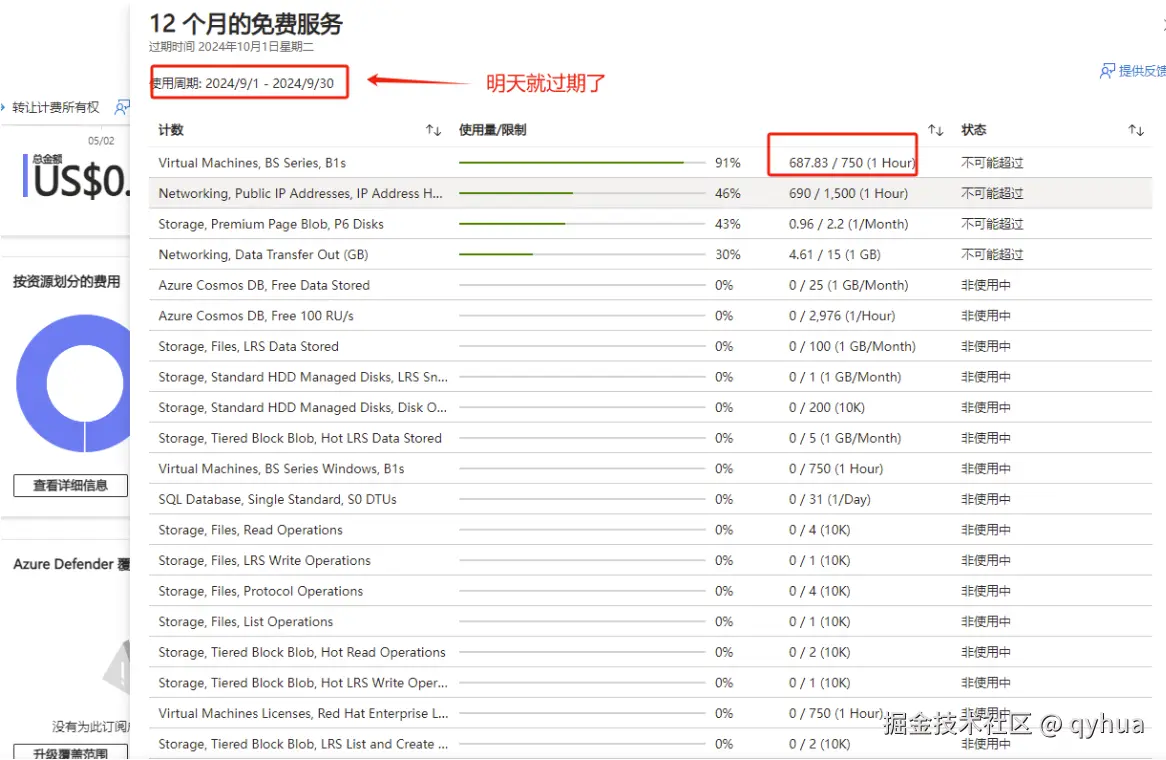Click the 使用周期 2024/9/1 - 2024/9/30 text
1166x760 pixels.
click(243, 83)
